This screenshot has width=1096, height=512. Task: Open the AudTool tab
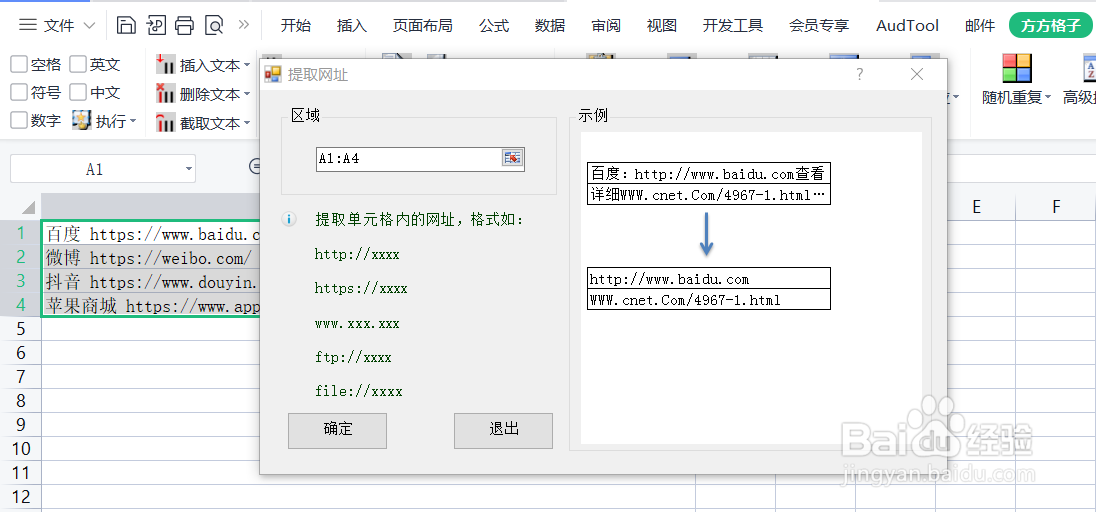pyautogui.click(x=907, y=26)
